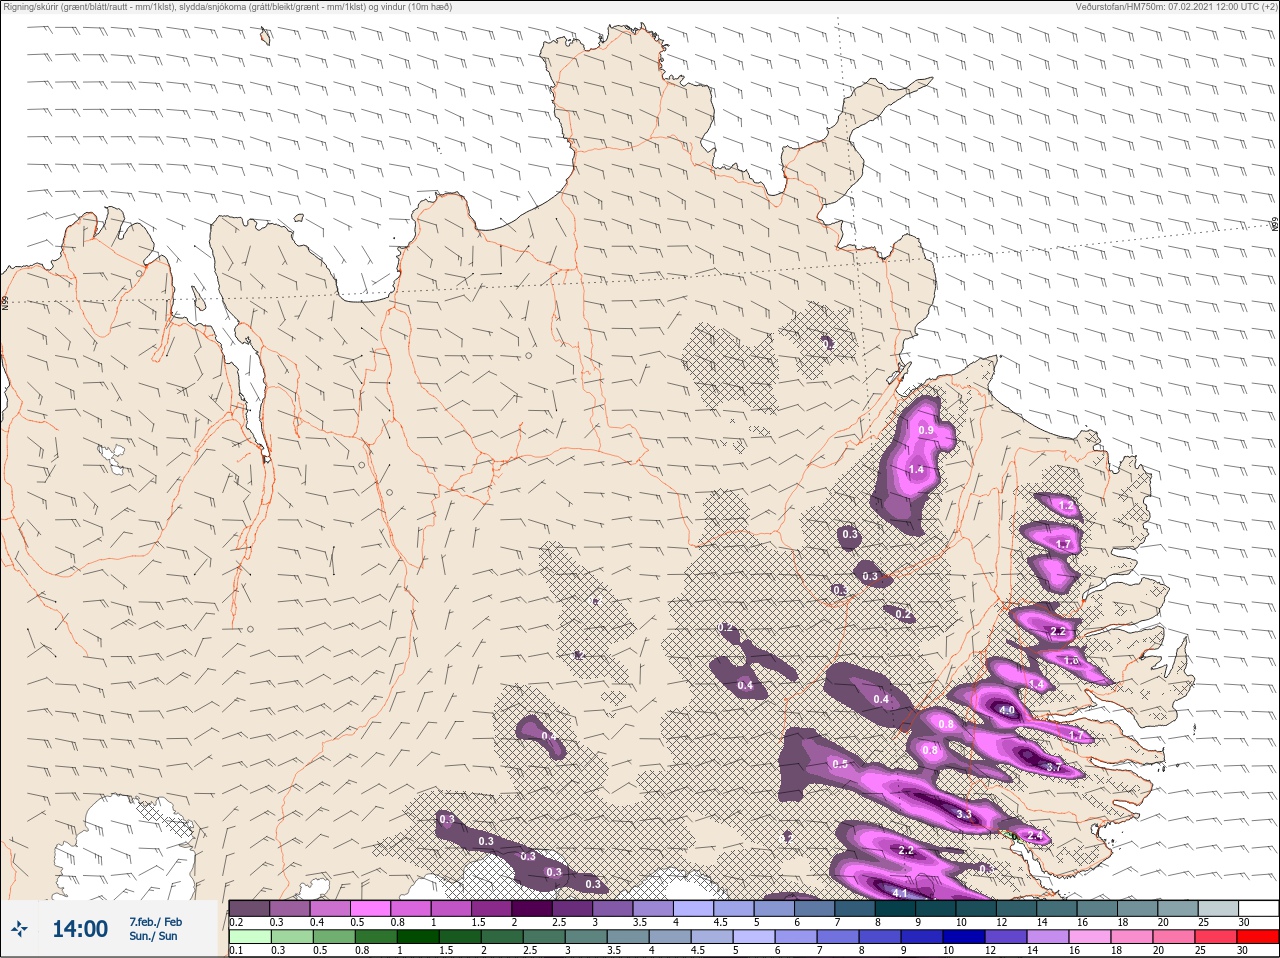The height and width of the screenshot is (958, 1280).
Task: Click the 'Sun./ Sun' weekday label
Action: click(153, 936)
